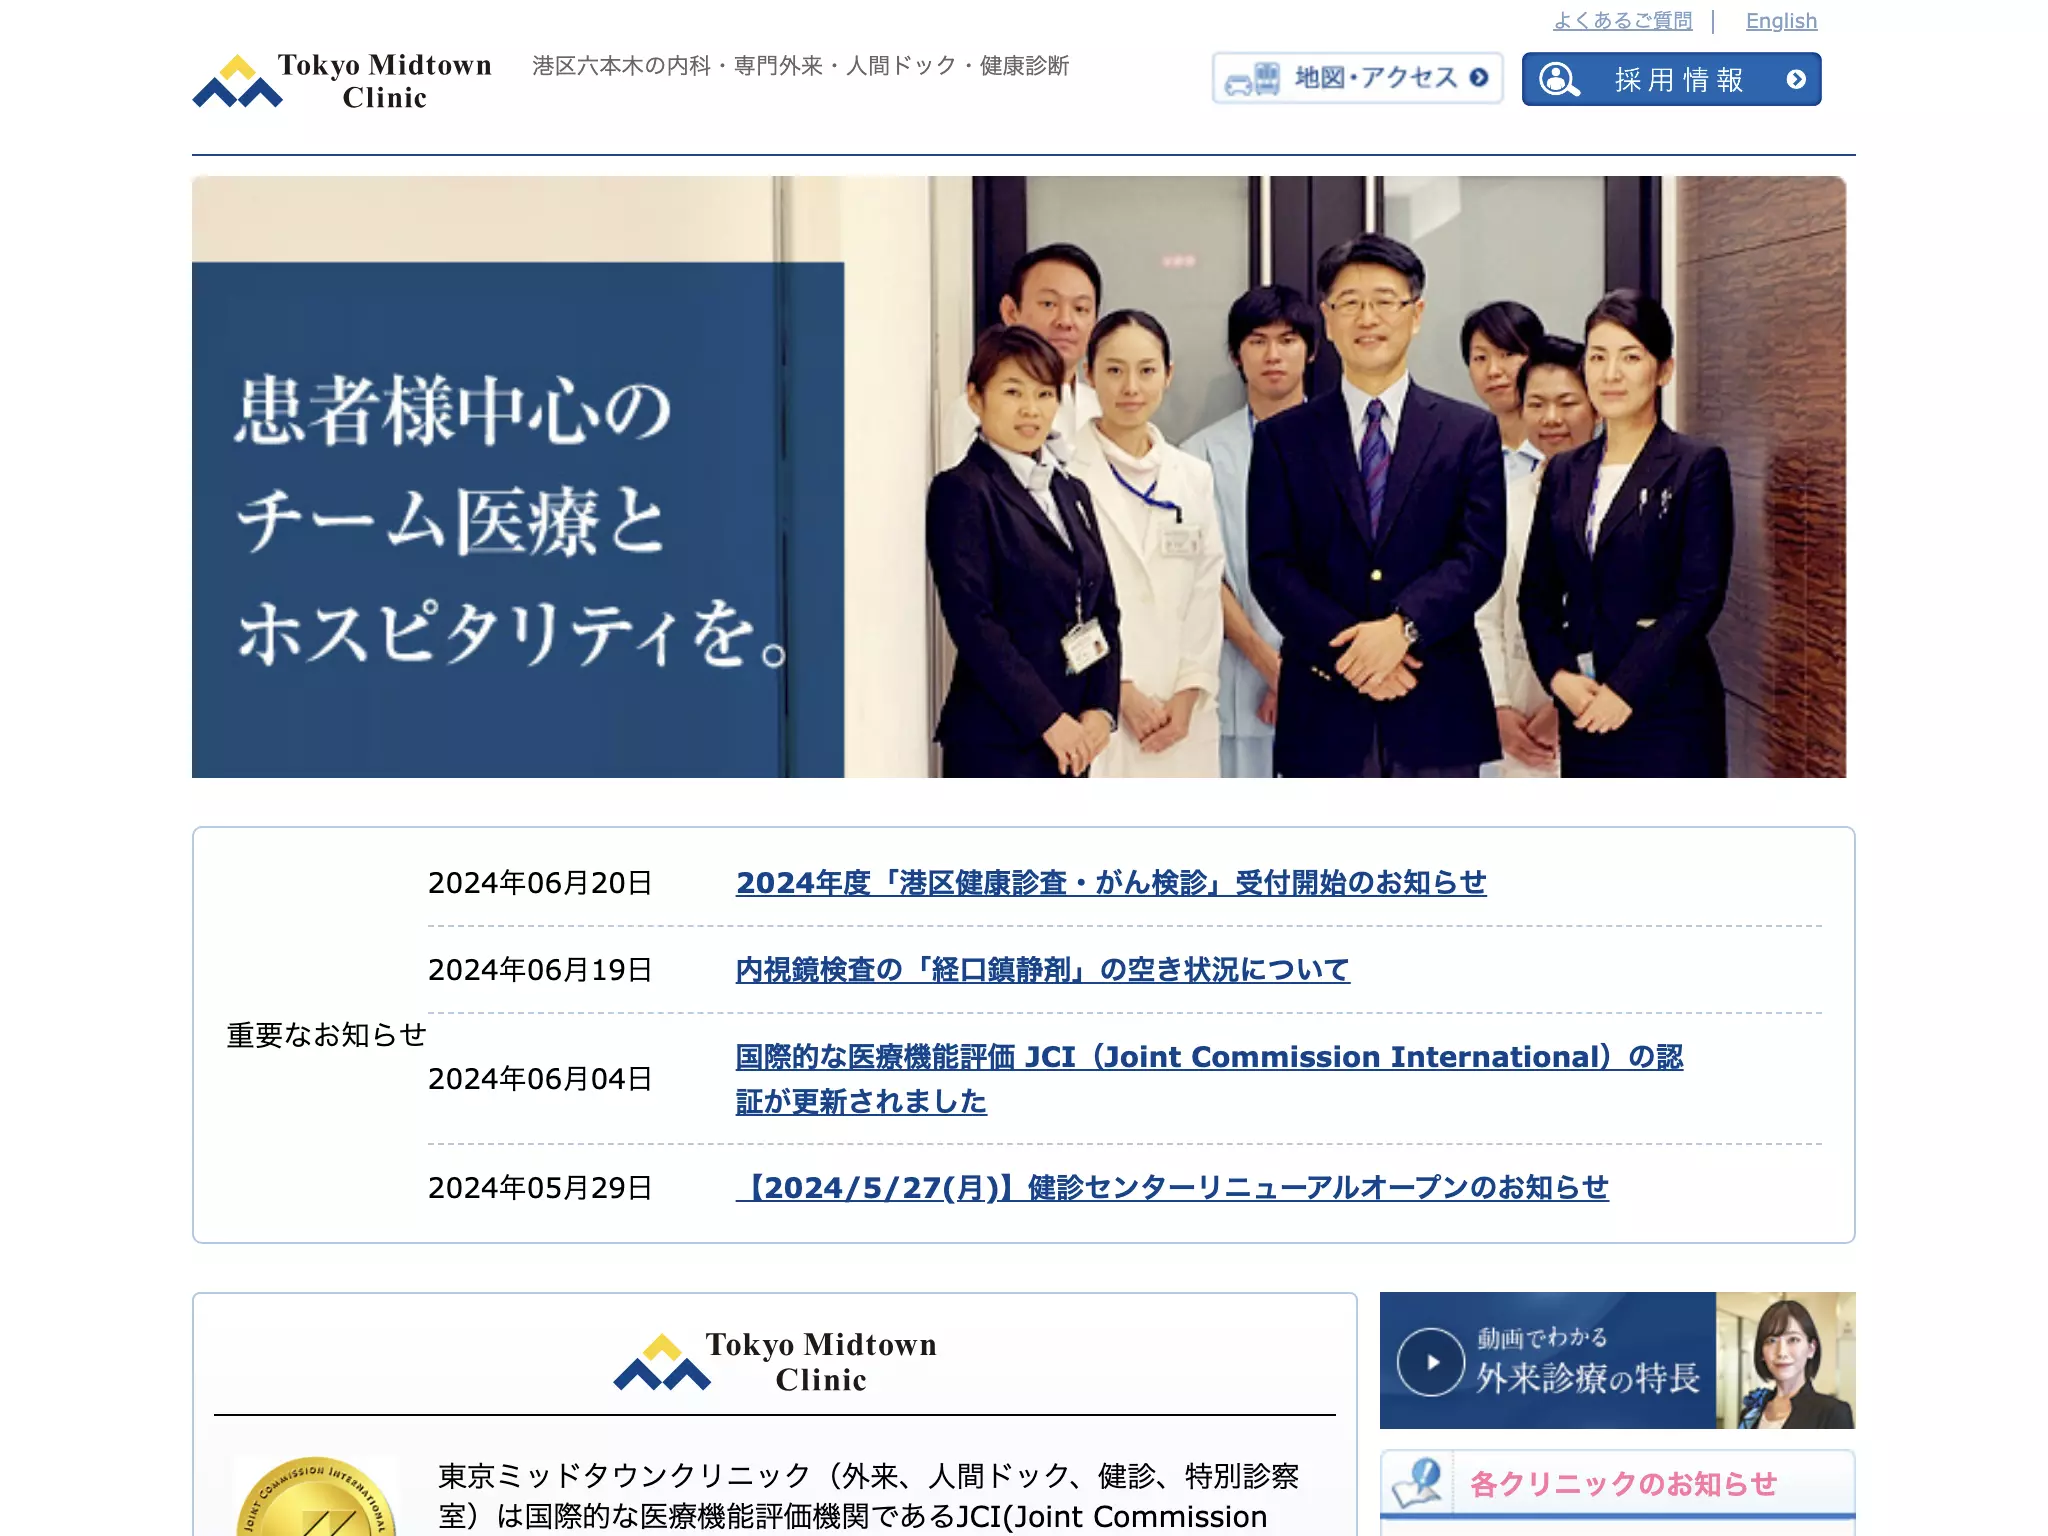Open the 地図・アクセス button
The width and height of the screenshot is (2048, 1536).
1357,78
